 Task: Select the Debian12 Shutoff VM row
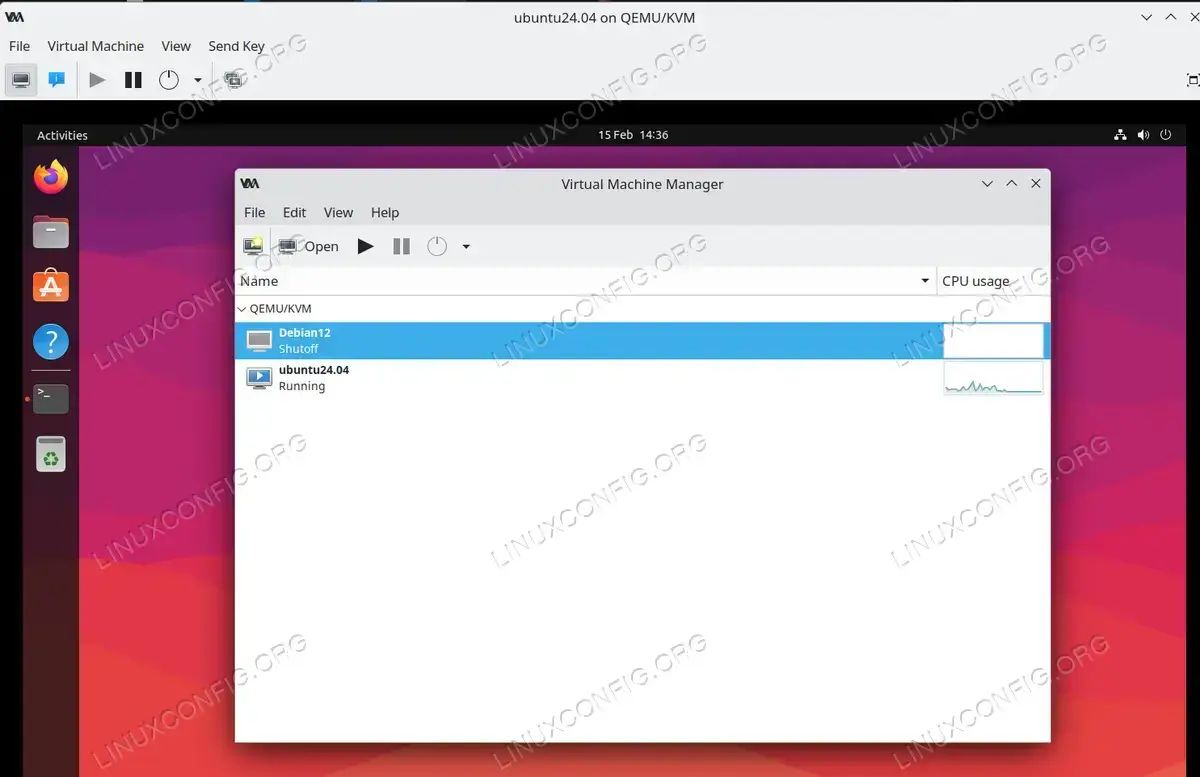[643, 341]
